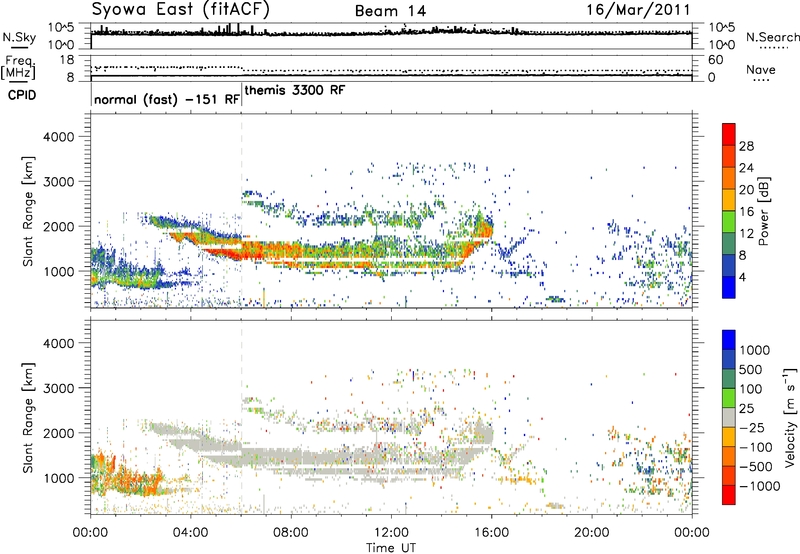Click the '60' tick on the Nave axis
Viewport: 800px width, 554px height.
coord(716,60)
